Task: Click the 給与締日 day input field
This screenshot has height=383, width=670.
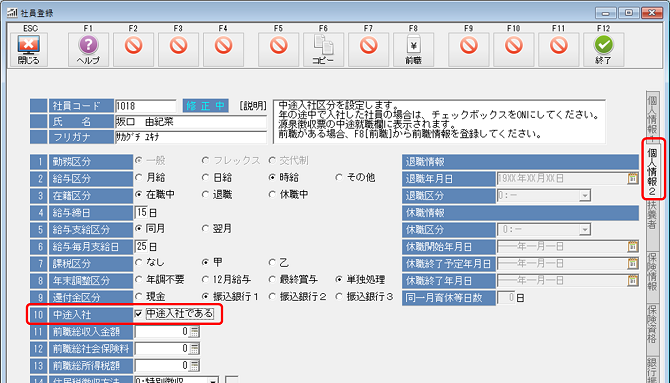Action: [141, 212]
